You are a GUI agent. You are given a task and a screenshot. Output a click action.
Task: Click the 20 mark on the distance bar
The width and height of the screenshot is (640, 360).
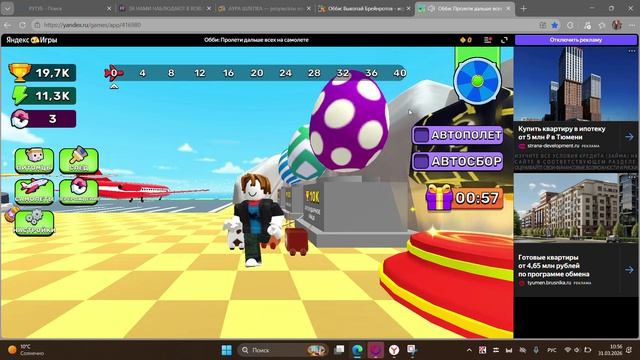[257, 73]
